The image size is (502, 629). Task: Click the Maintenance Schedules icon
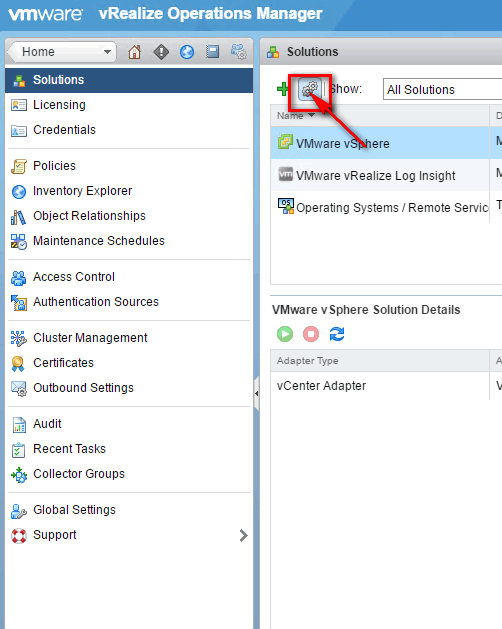[18, 241]
